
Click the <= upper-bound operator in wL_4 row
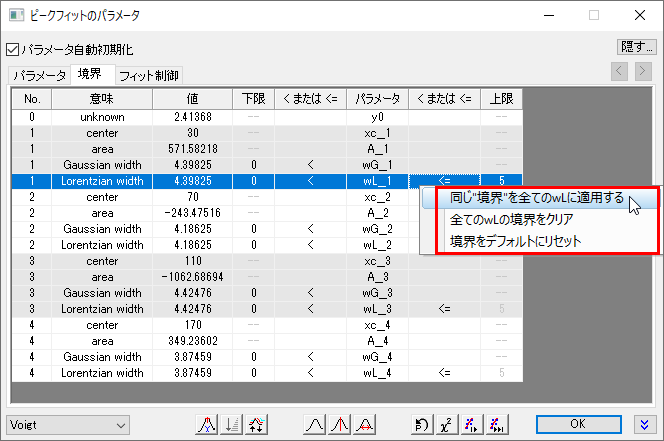pos(444,373)
